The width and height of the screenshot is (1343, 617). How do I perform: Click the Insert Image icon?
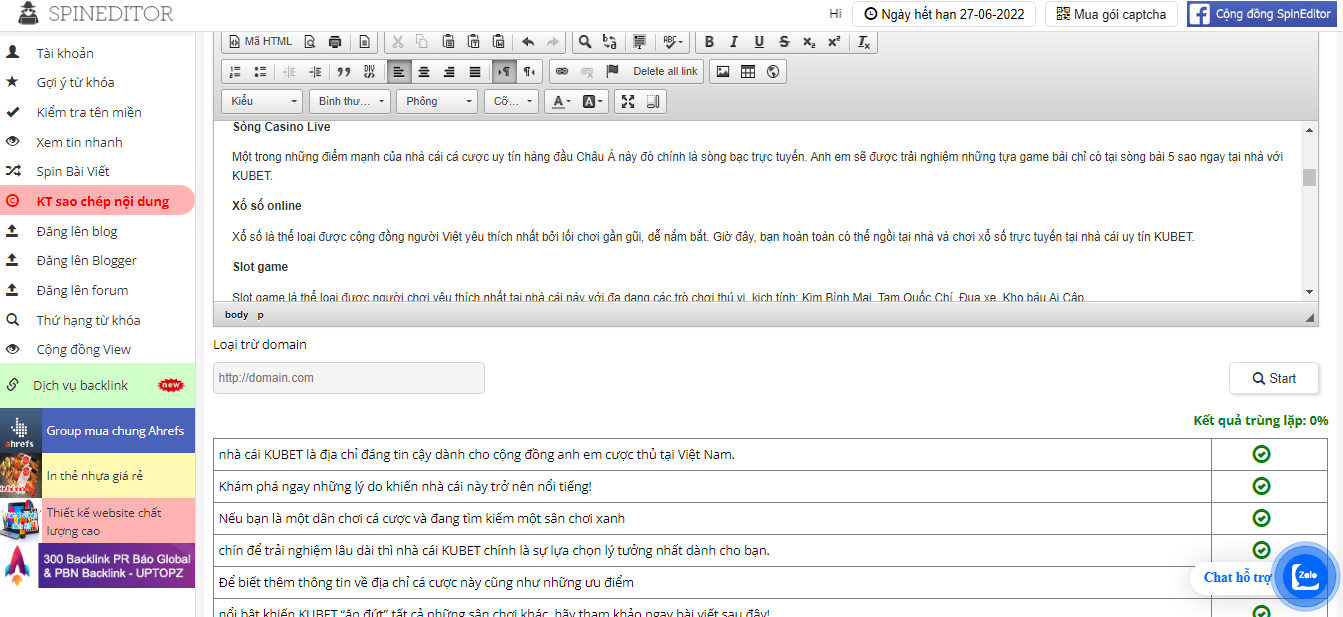click(723, 72)
